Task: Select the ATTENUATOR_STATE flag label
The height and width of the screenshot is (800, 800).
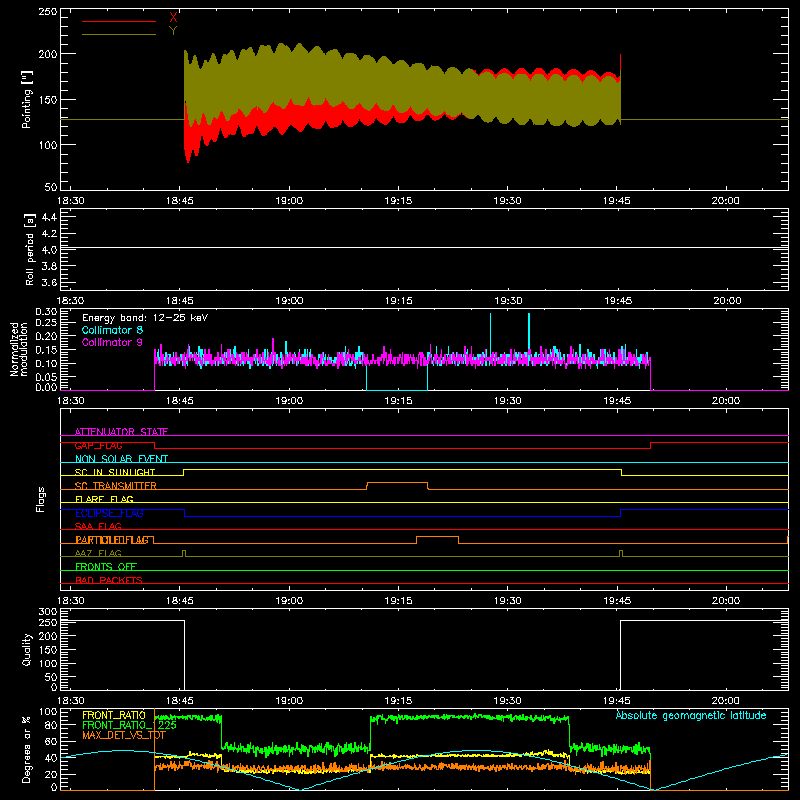Action: click(x=121, y=432)
